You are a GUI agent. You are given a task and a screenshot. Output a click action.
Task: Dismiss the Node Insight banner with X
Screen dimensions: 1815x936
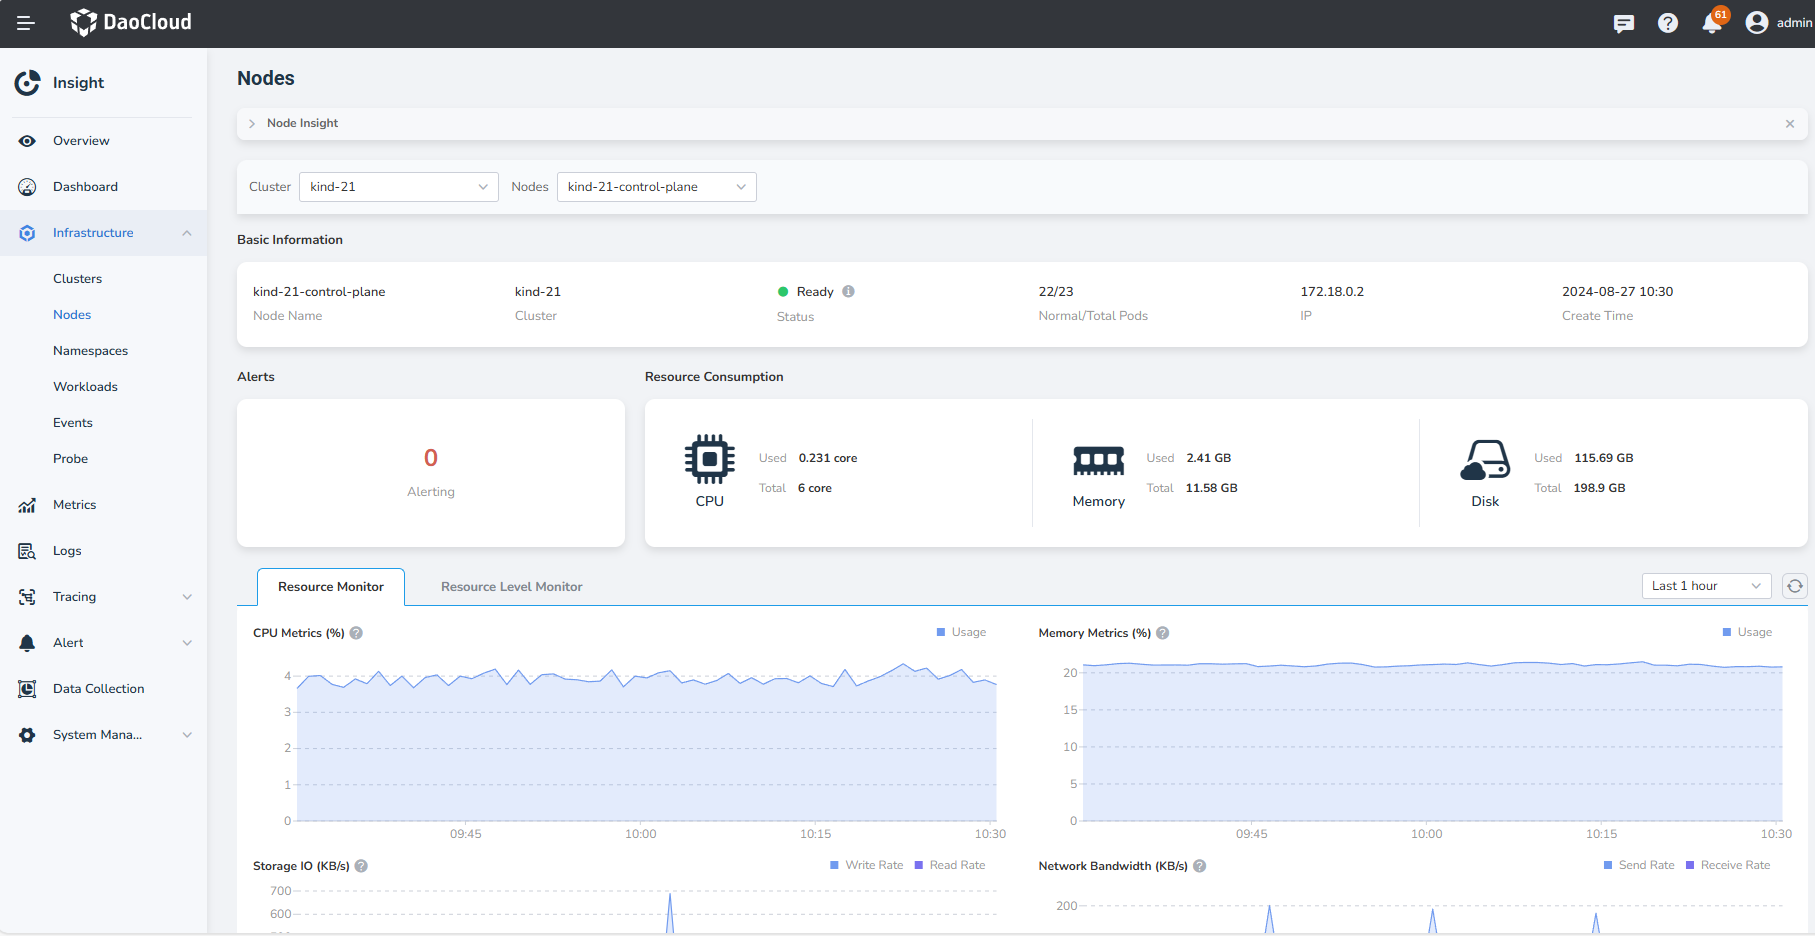(x=1789, y=123)
